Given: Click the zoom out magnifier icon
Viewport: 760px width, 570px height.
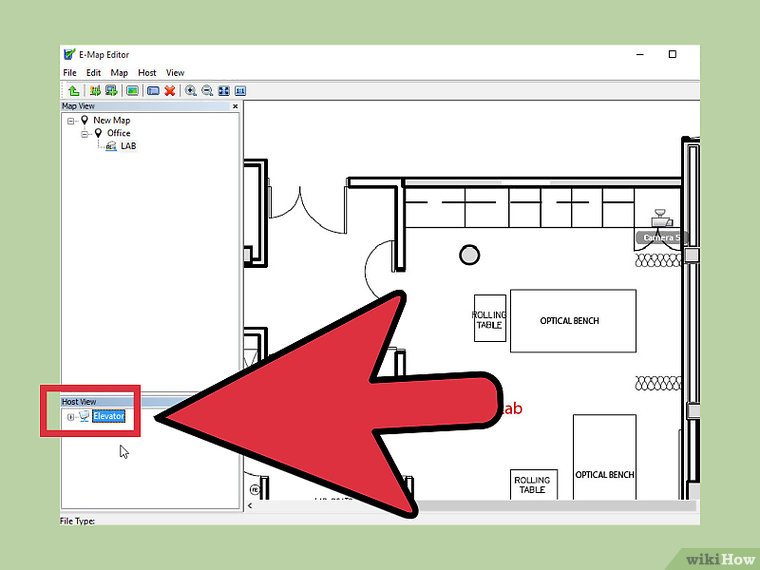Looking at the screenshot, I should point(207,90).
